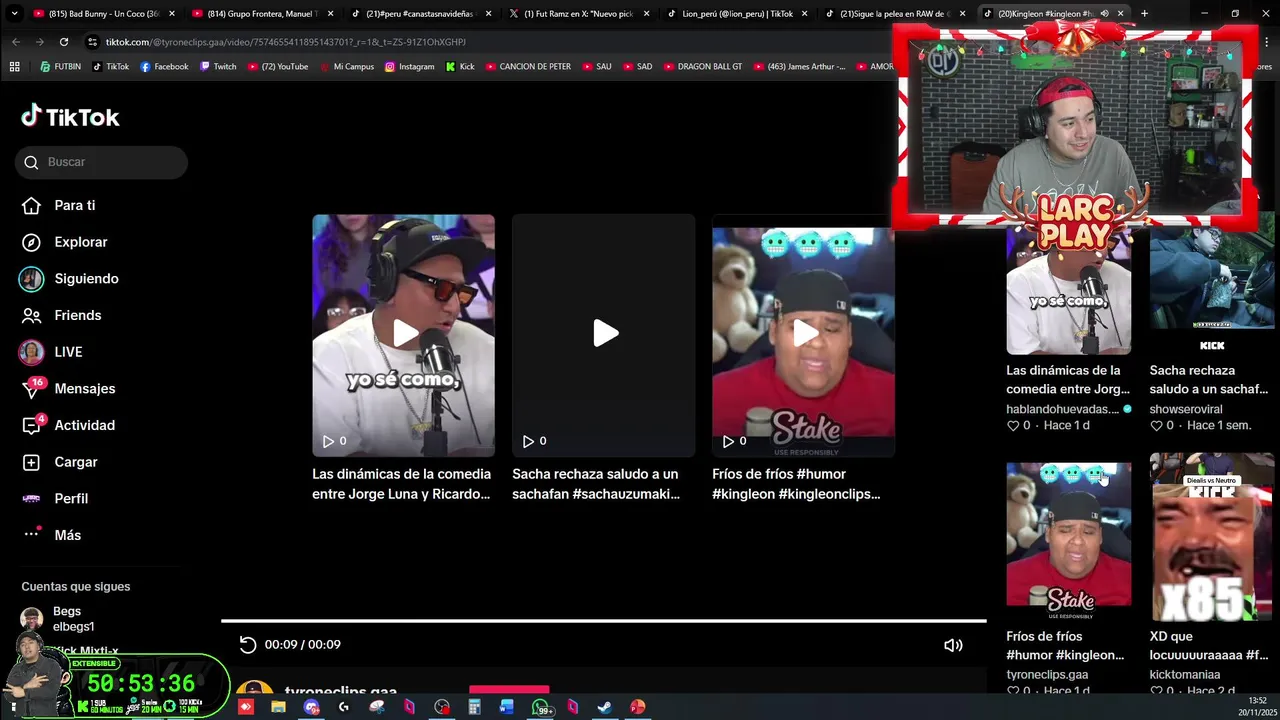Open the tab search dropdown arrow
This screenshot has width=1280, height=720.
point(14,14)
